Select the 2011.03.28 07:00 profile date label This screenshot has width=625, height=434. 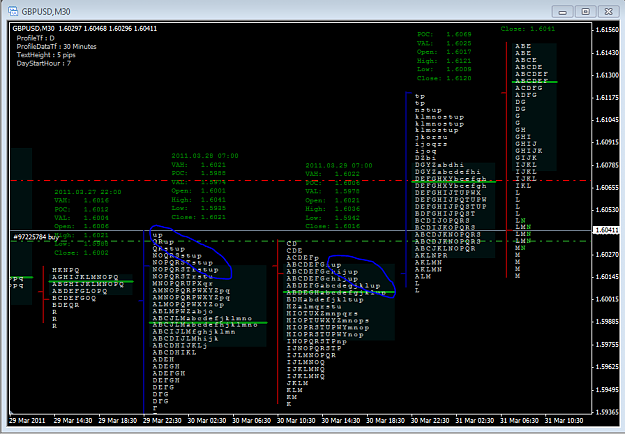[205, 156]
